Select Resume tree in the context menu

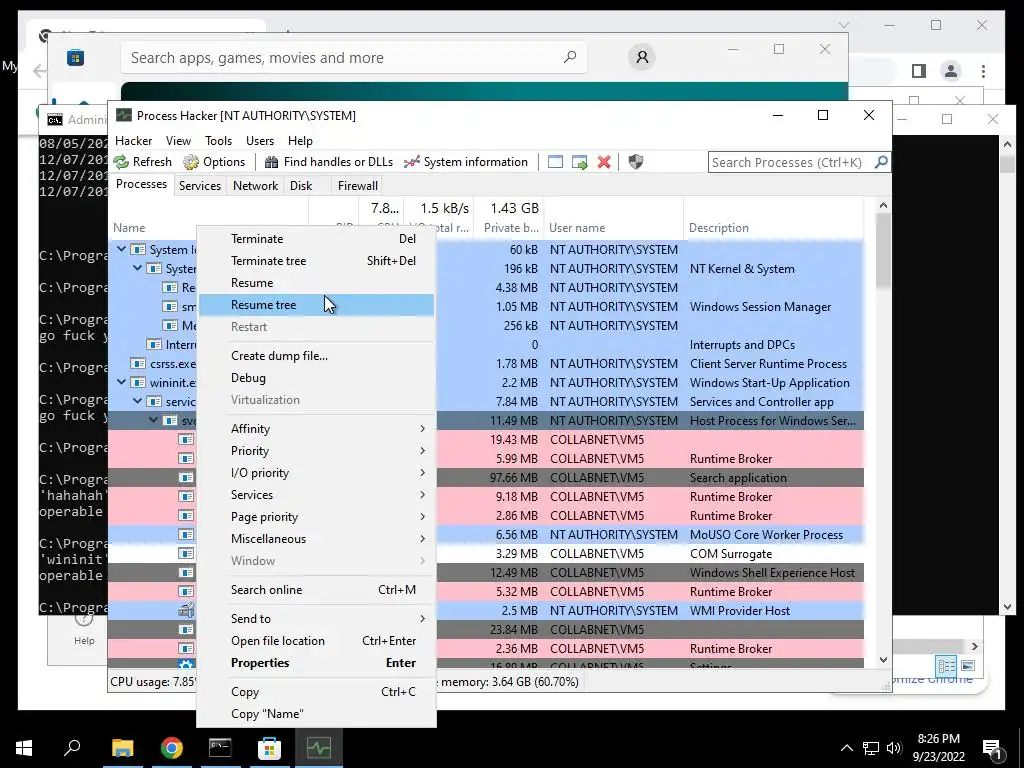click(316, 305)
